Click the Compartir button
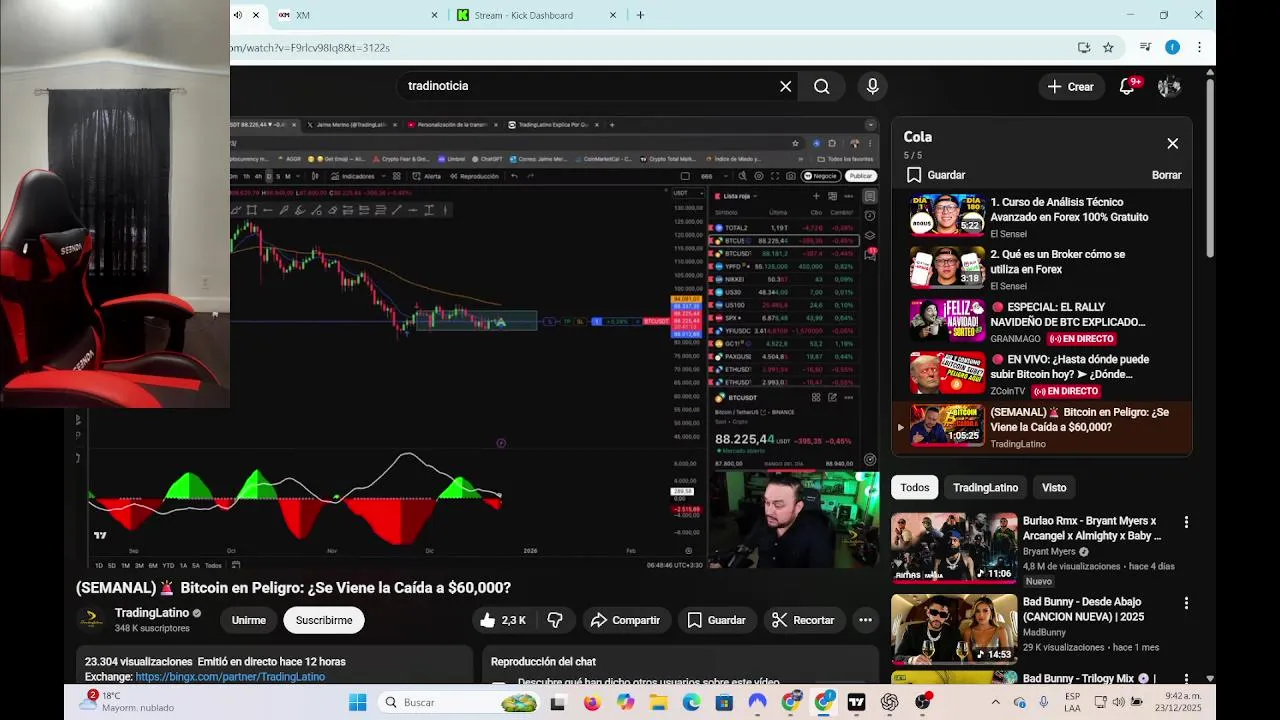Screen dimensions: 1280x720 tap(625, 620)
